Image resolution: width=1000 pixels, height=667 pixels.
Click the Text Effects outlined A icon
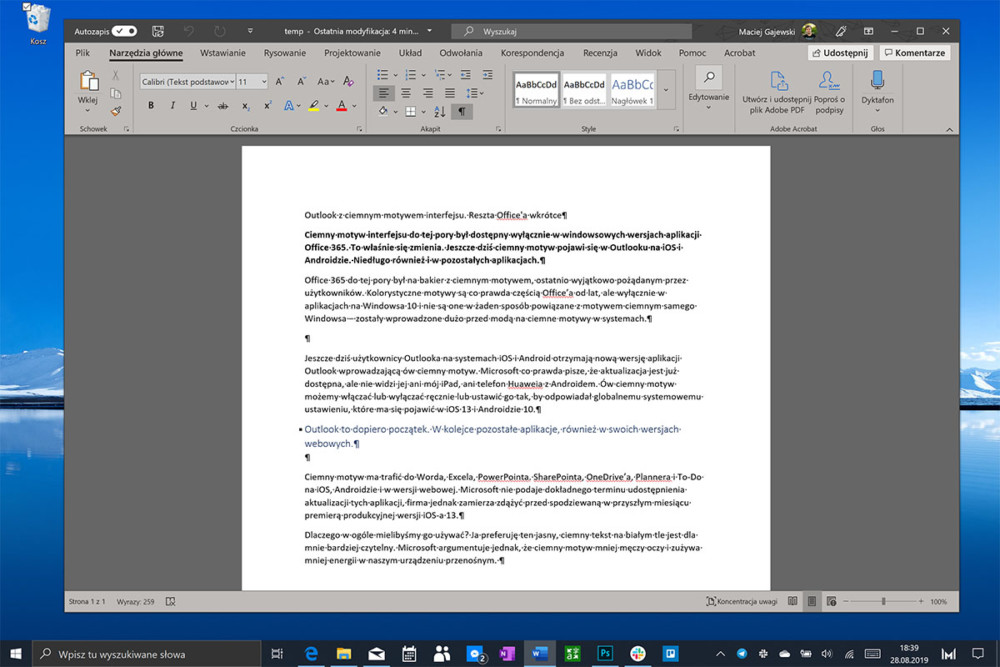289,106
